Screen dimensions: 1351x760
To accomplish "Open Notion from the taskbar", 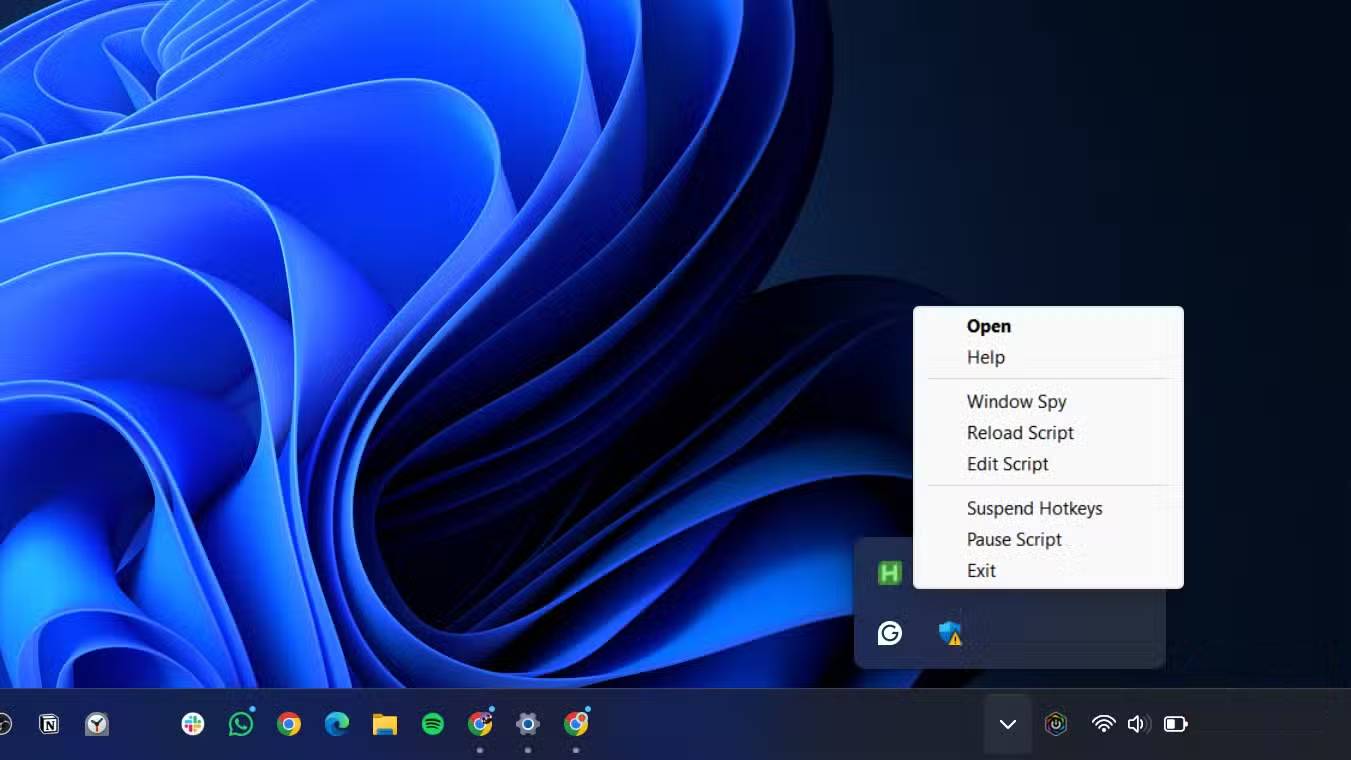I will 49,724.
